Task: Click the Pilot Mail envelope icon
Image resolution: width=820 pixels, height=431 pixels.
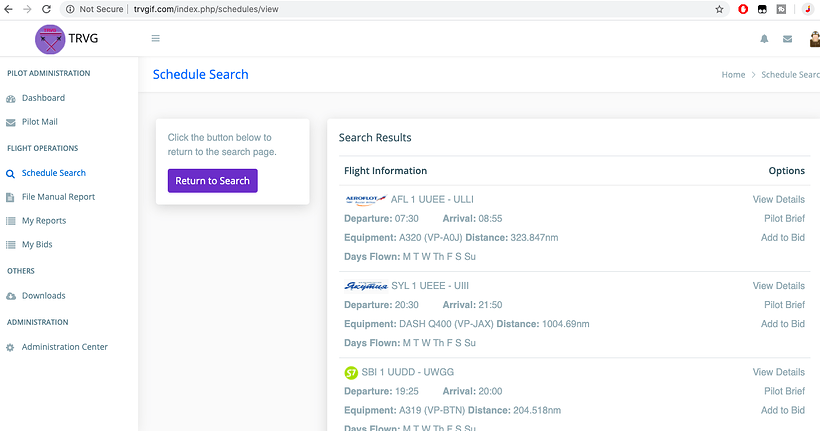Action: pyautogui.click(x=10, y=123)
